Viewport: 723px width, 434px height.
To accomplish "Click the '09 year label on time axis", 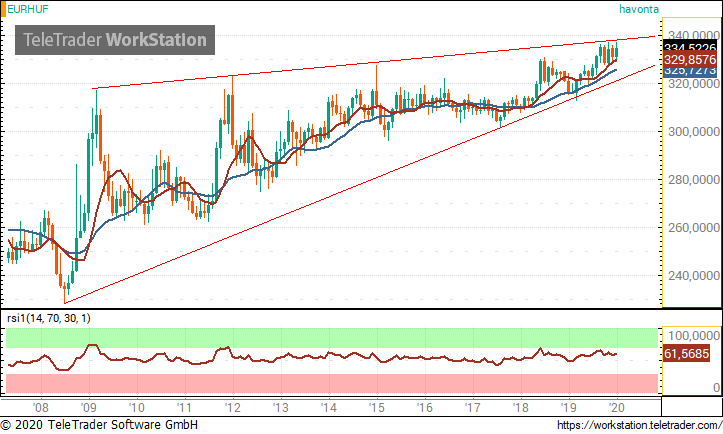I will (x=89, y=408).
